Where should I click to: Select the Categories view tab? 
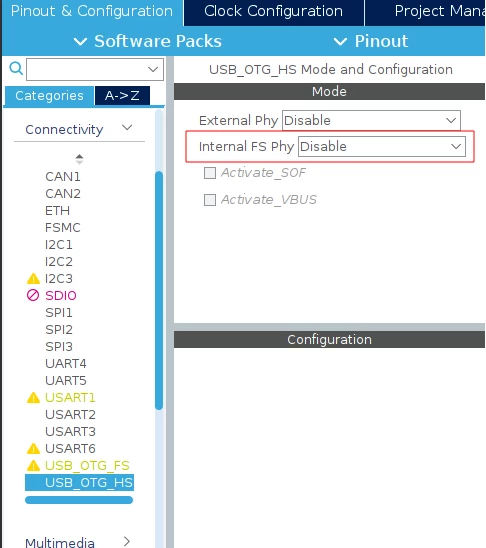pyautogui.click(x=49, y=95)
